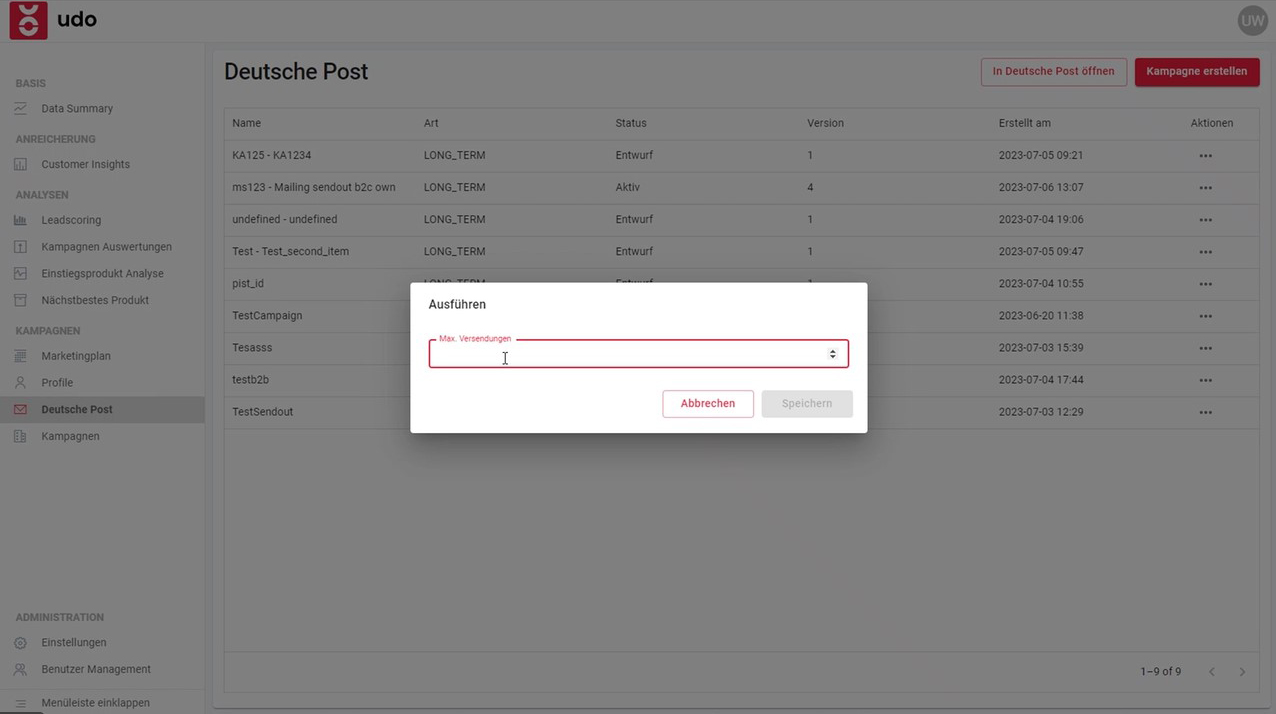Open actions menu for undefined - undefined
Screen dimensions: 1276x714
(1205, 220)
